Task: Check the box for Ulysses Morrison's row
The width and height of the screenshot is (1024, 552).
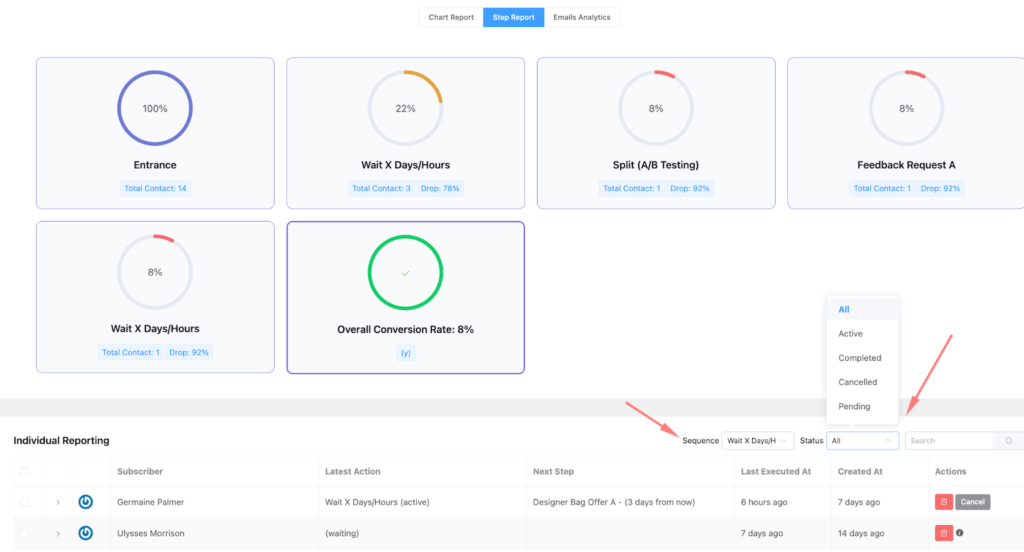Action: pos(25,533)
